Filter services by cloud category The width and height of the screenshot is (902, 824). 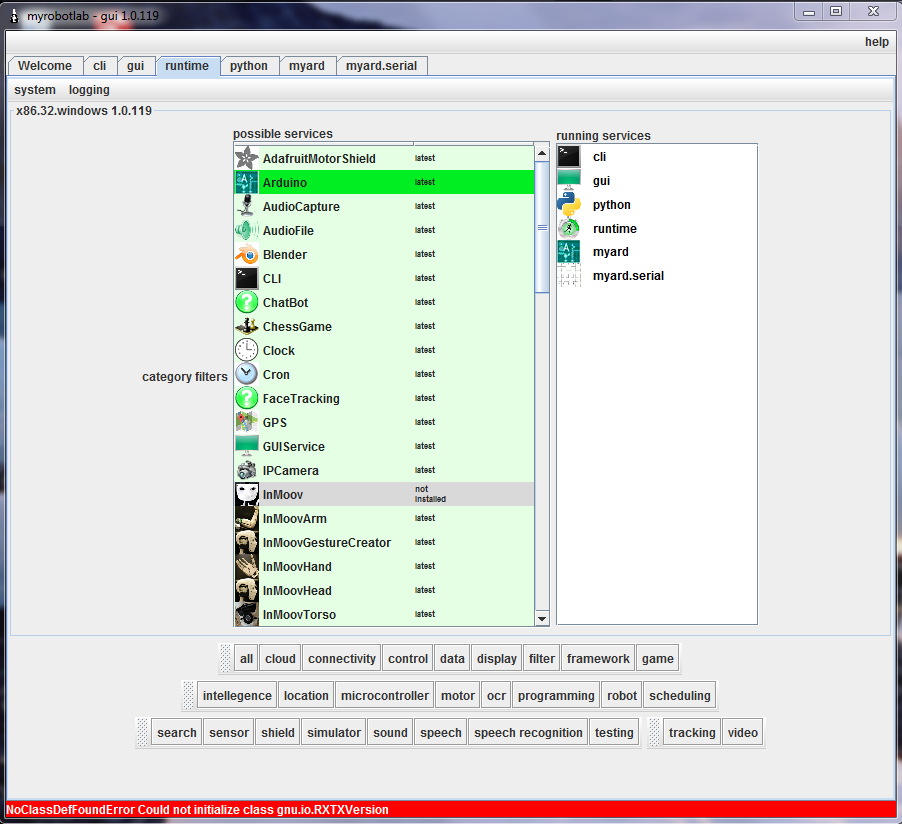point(280,659)
